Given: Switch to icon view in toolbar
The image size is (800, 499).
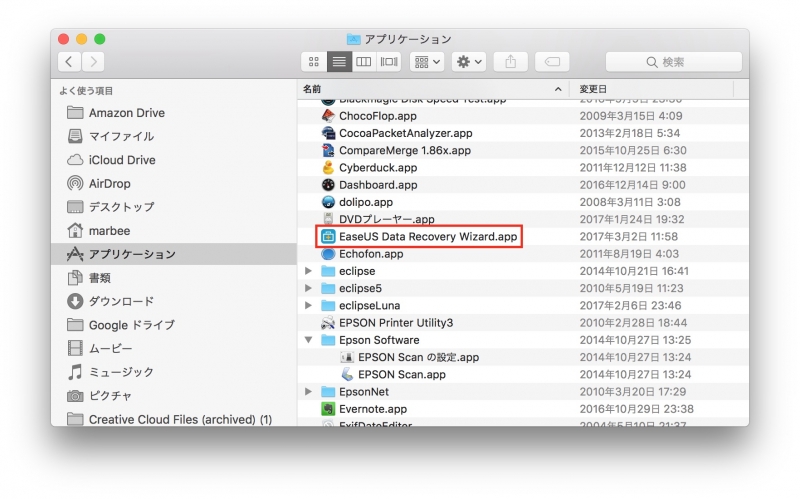Looking at the screenshot, I should click(314, 62).
